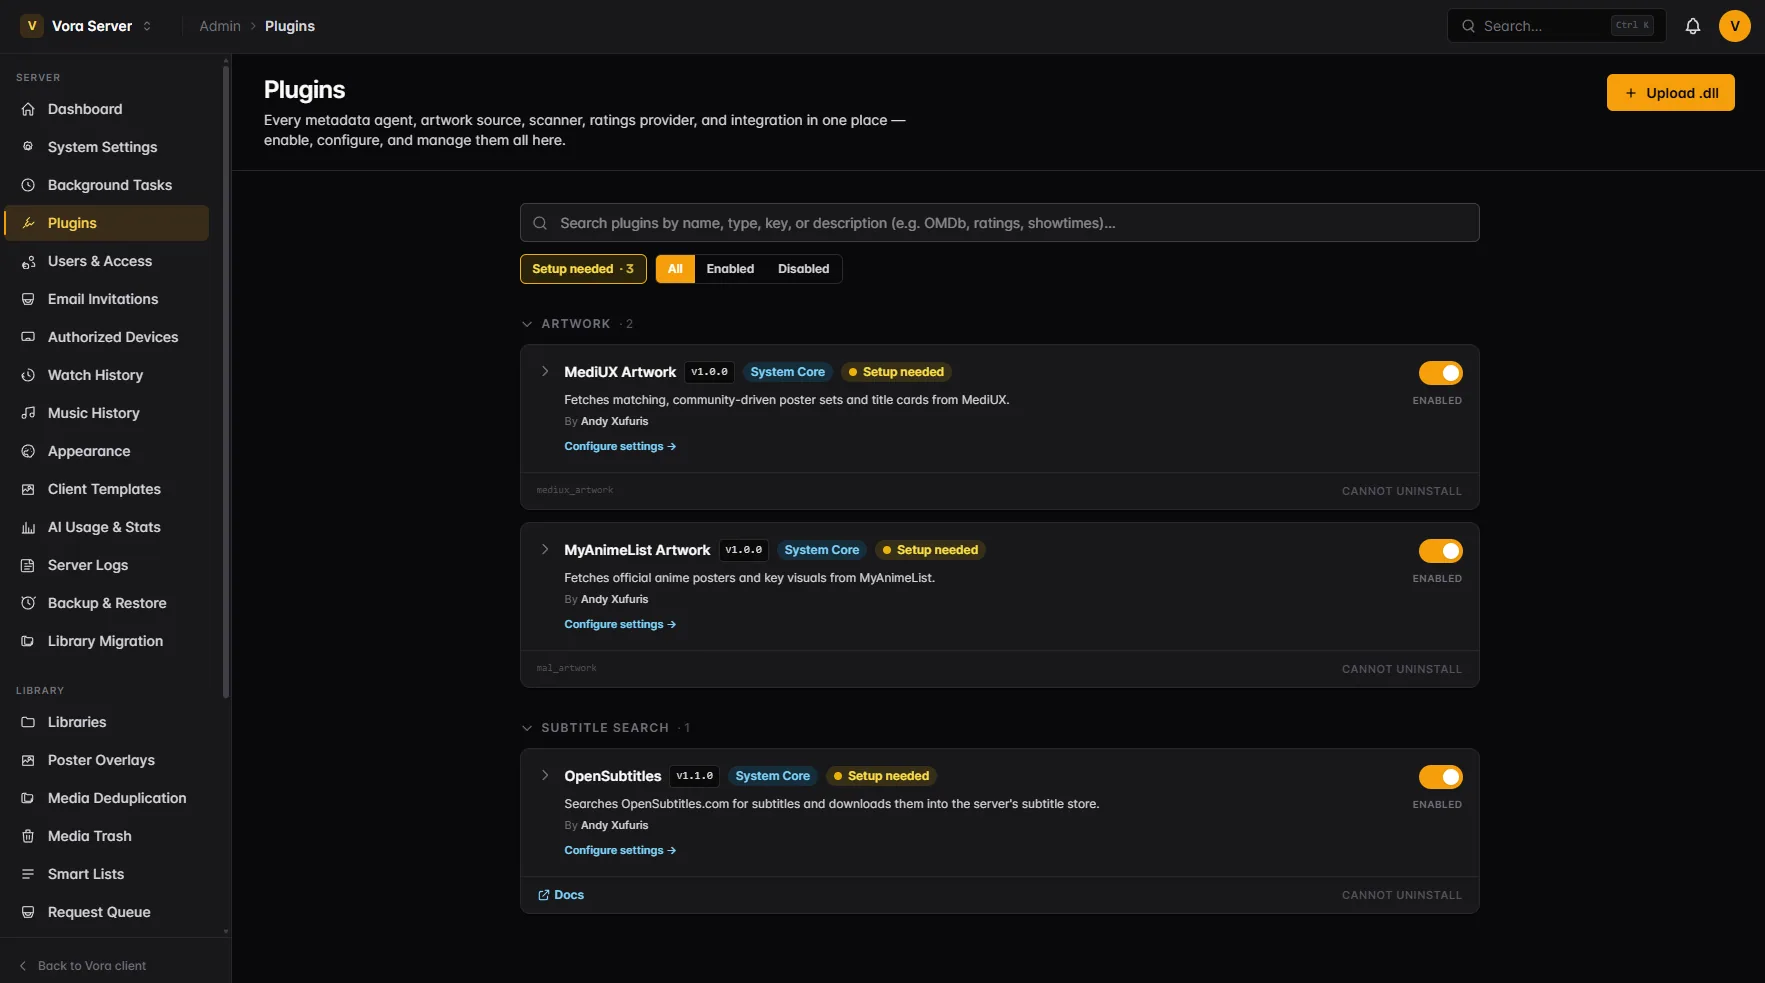1765x983 pixels.
Task: Click the MediUX Artwork Setup needed badge
Action: 896,372
